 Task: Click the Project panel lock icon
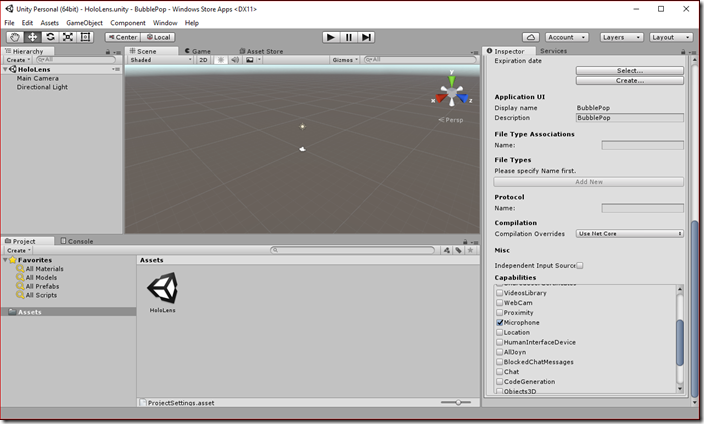point(465,242)
